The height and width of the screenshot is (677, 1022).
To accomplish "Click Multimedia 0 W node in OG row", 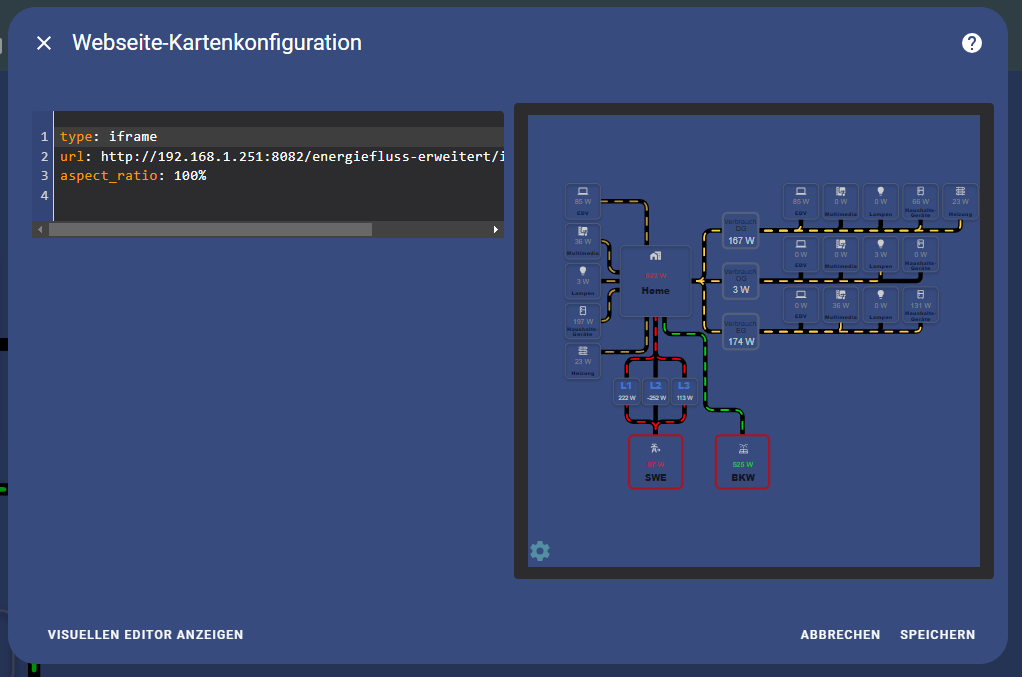I will click(x=841, y=254).
